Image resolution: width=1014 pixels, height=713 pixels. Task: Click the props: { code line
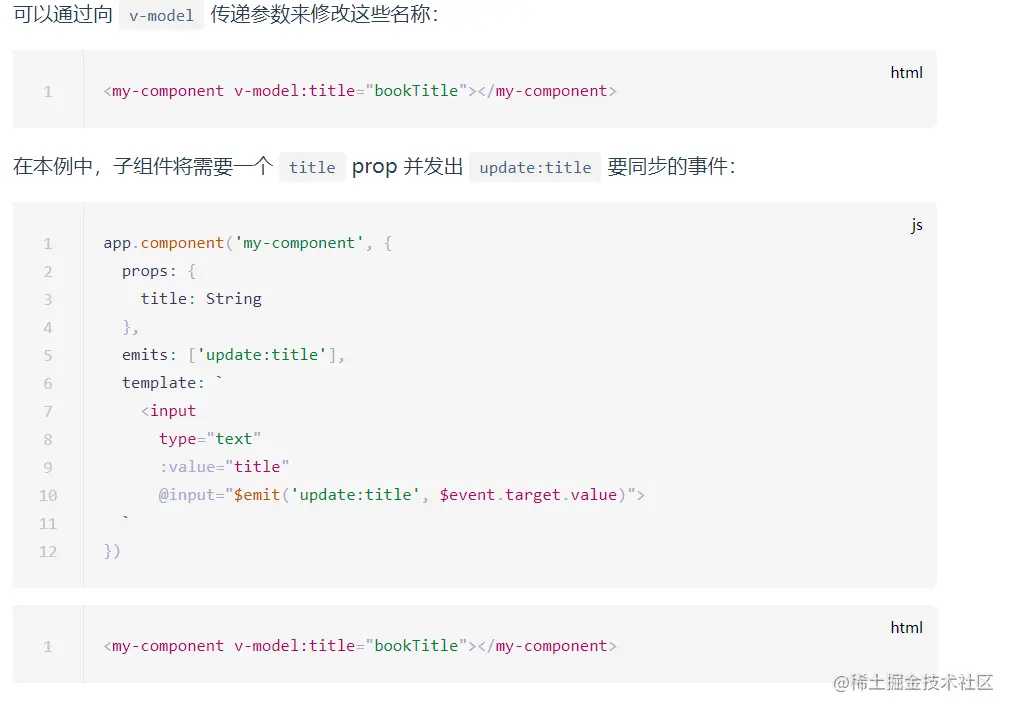coord(160,271)
